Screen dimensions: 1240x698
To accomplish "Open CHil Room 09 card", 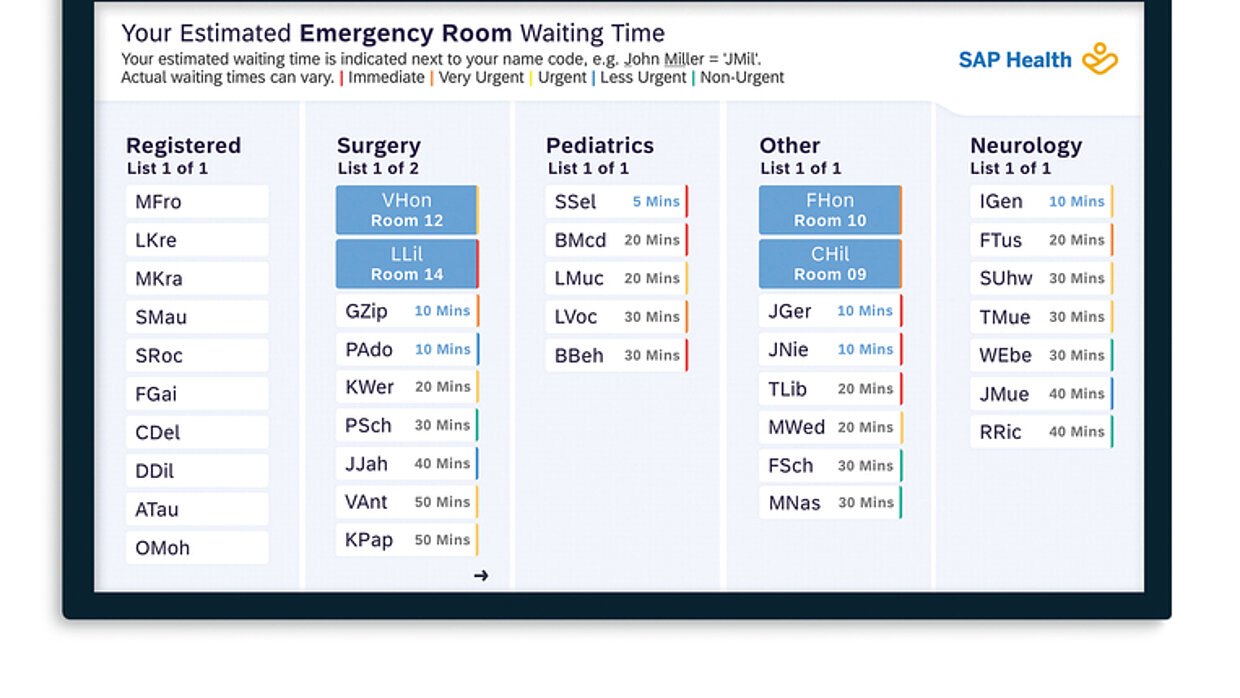I will [x=829, y=264].
